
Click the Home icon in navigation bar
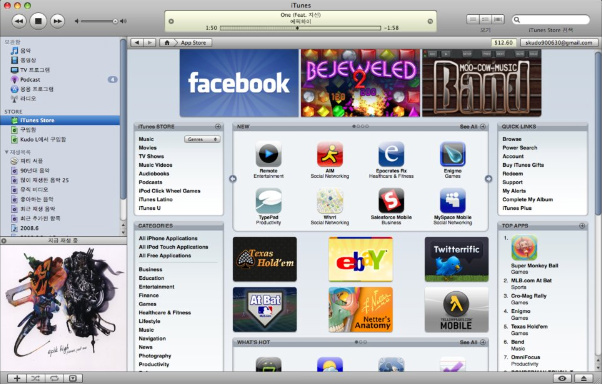167,43
